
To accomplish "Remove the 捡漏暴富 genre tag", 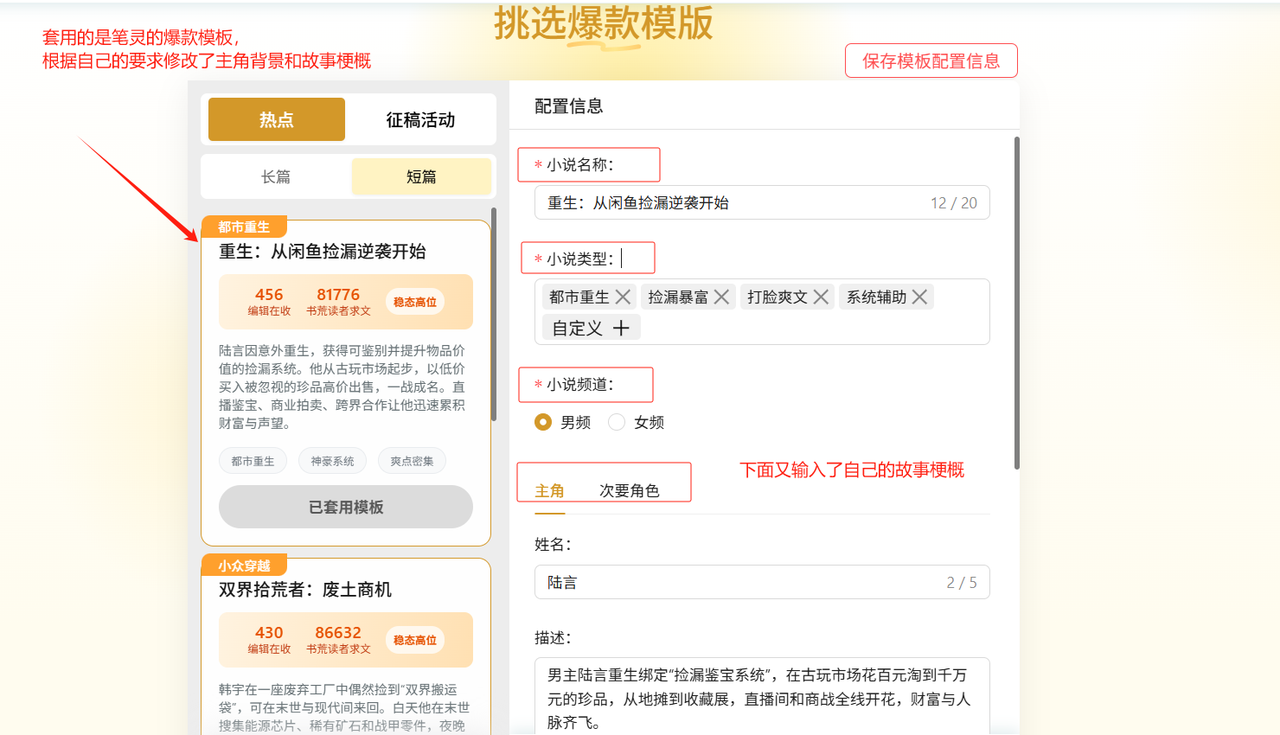I will 722,297.
